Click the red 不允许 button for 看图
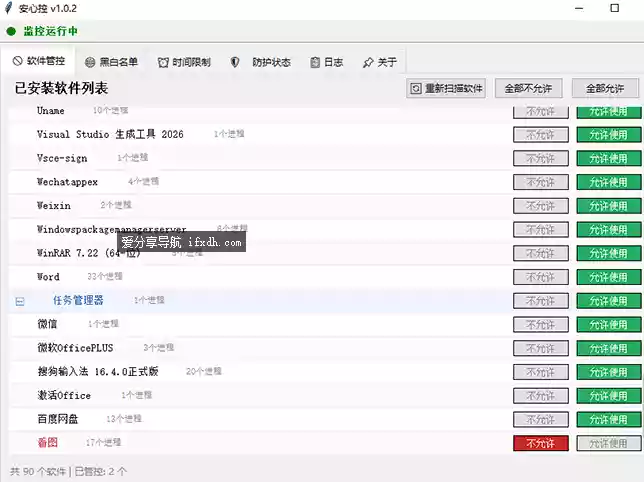The width and height of the screenshot is (644, 482). [540, 443]
